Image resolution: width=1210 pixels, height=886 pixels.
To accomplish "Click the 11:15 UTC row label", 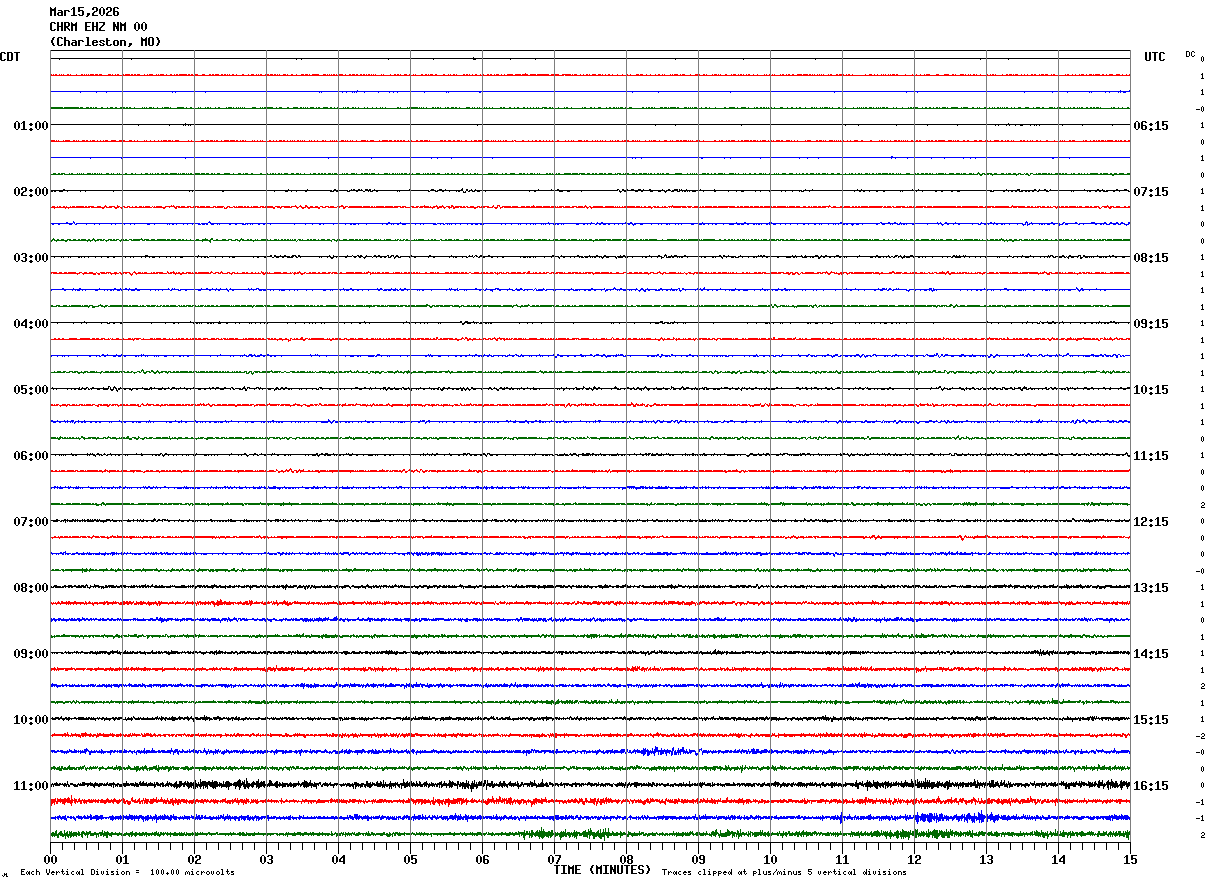I will [x=1150, y=456].
